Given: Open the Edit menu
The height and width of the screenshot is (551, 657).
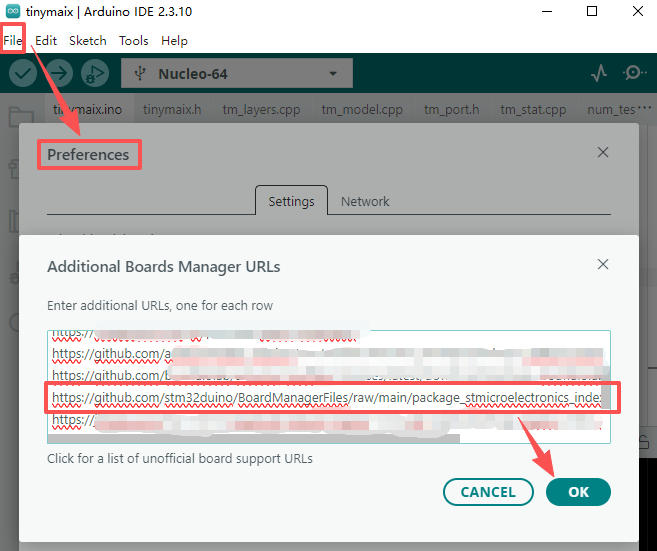Looking at the screenshot, I should click(46, 41).
